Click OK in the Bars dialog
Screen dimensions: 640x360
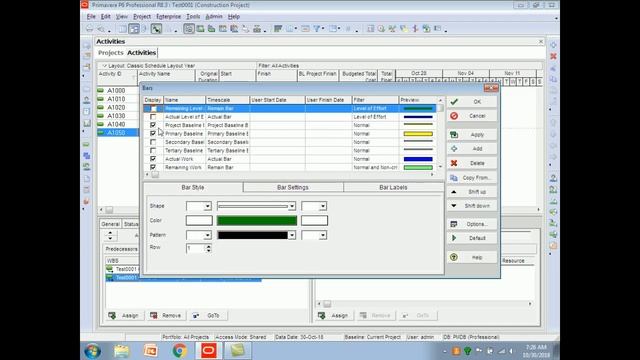tap(472, 102)
